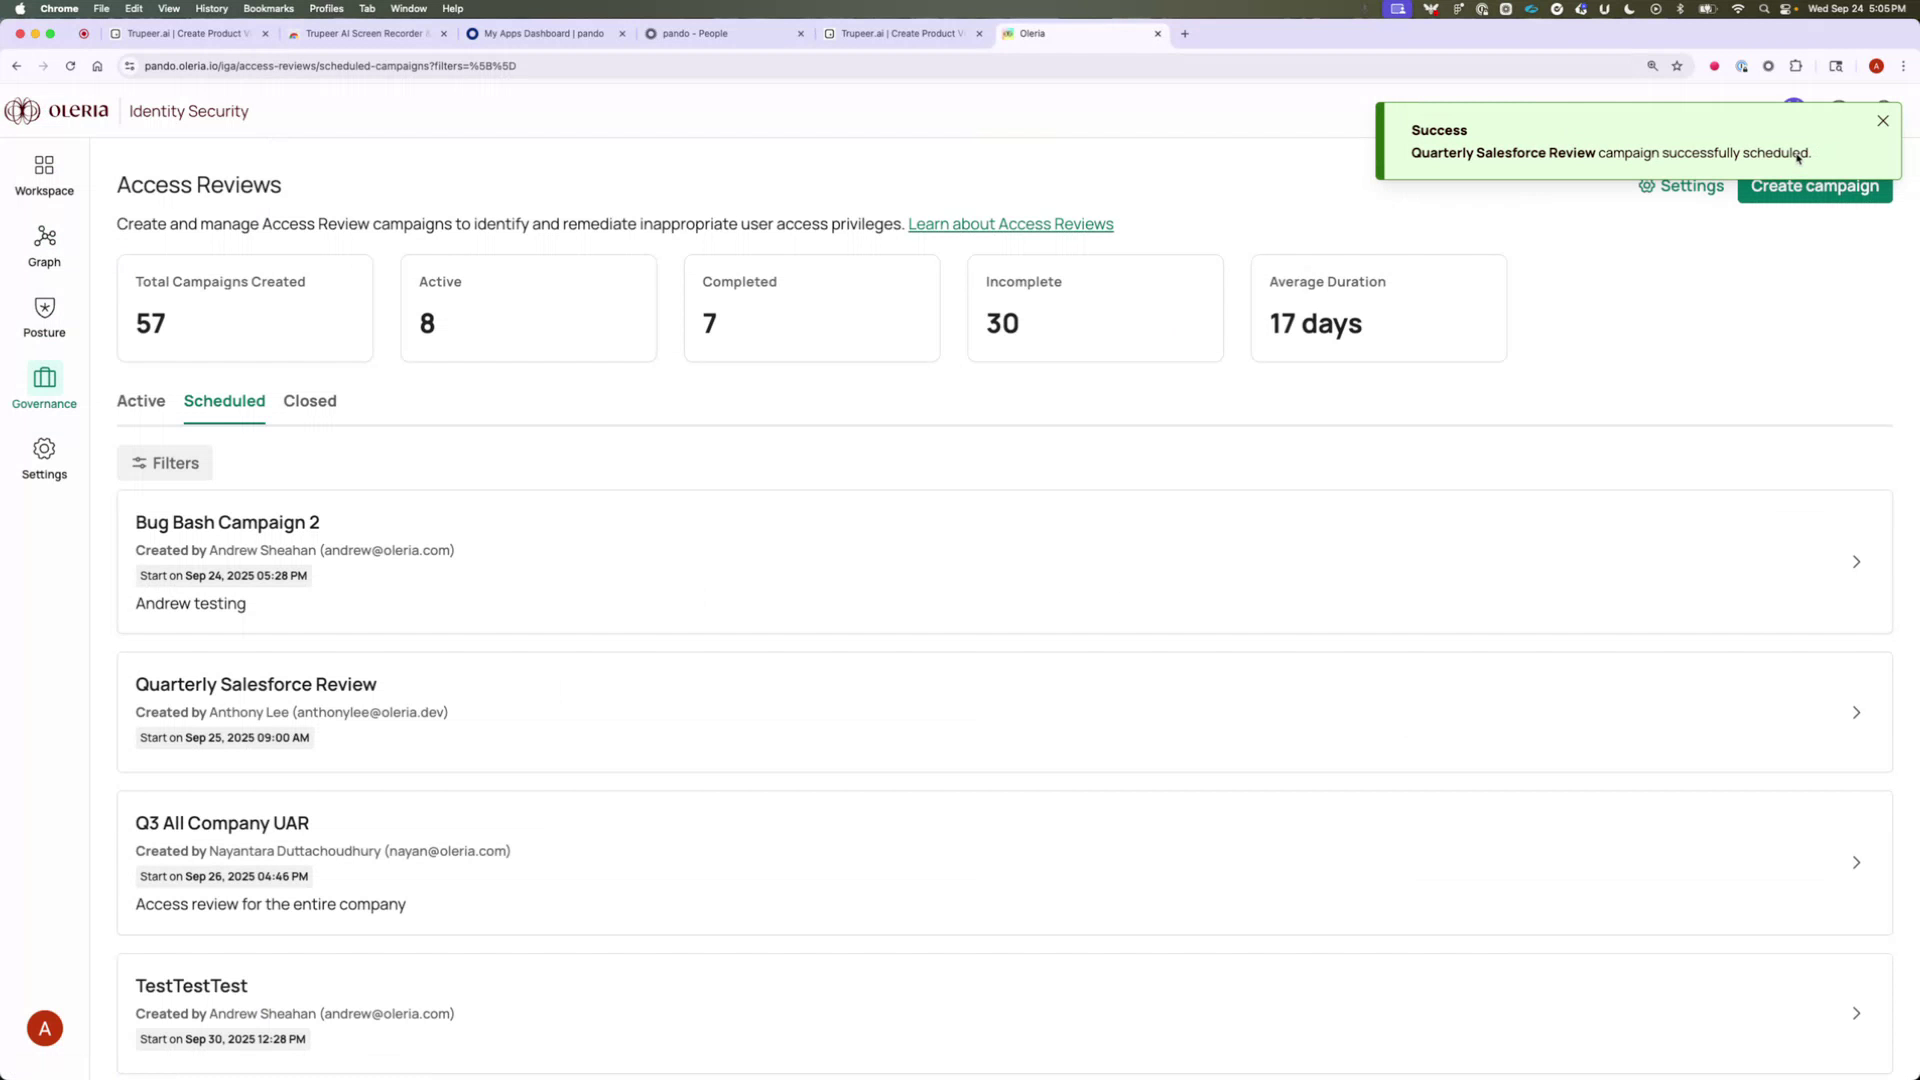Expand the Bug Bash Campaign 2 card
The height and width of the screenshot is (1080, 1920).
click(1856, 562)
